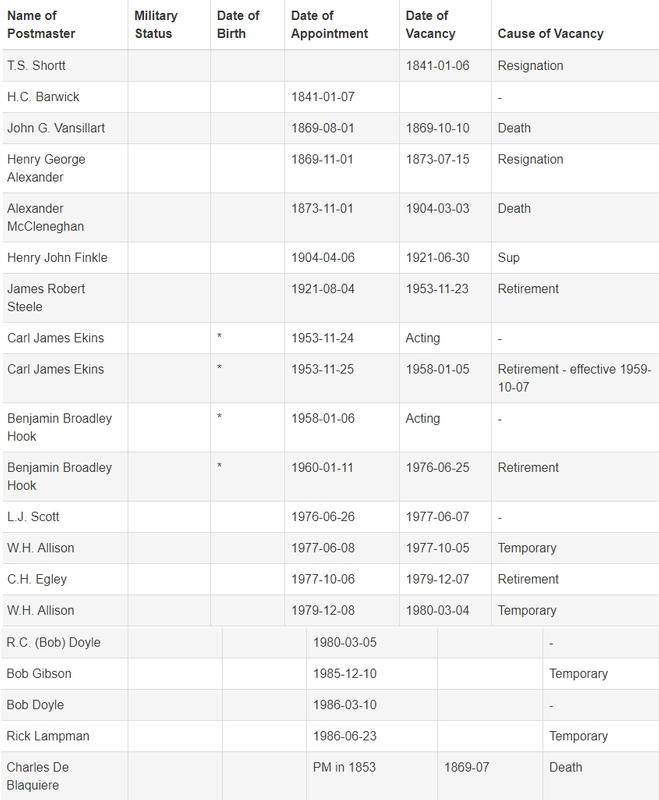
Task: Click the Sup cause for Henry John Finkle
Action: click(x=509, y=258)
